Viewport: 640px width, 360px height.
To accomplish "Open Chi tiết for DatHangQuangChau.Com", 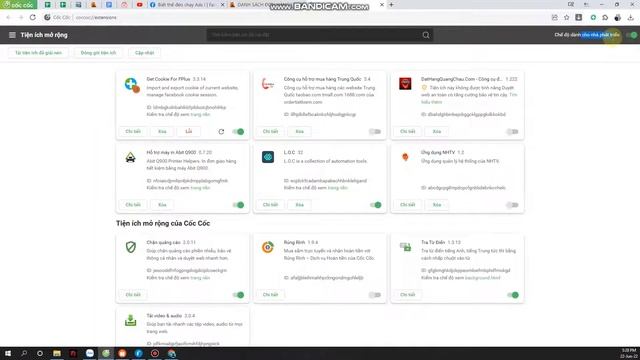I will click(407, 131).
